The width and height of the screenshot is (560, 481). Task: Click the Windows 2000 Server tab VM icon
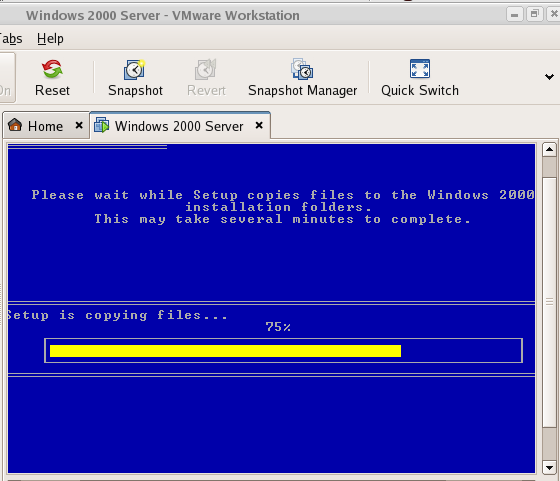(101, 125)
